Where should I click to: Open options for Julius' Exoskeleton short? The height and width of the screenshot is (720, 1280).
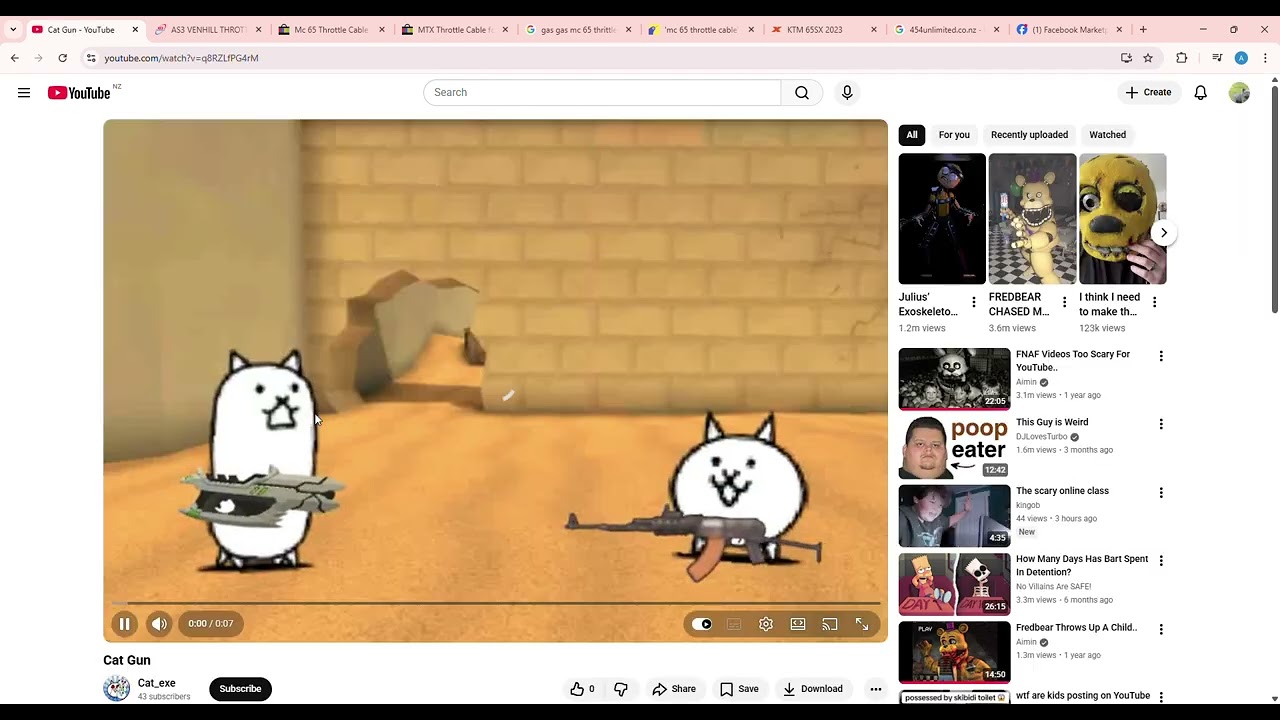pyautogui.click(x=974, y=302)
